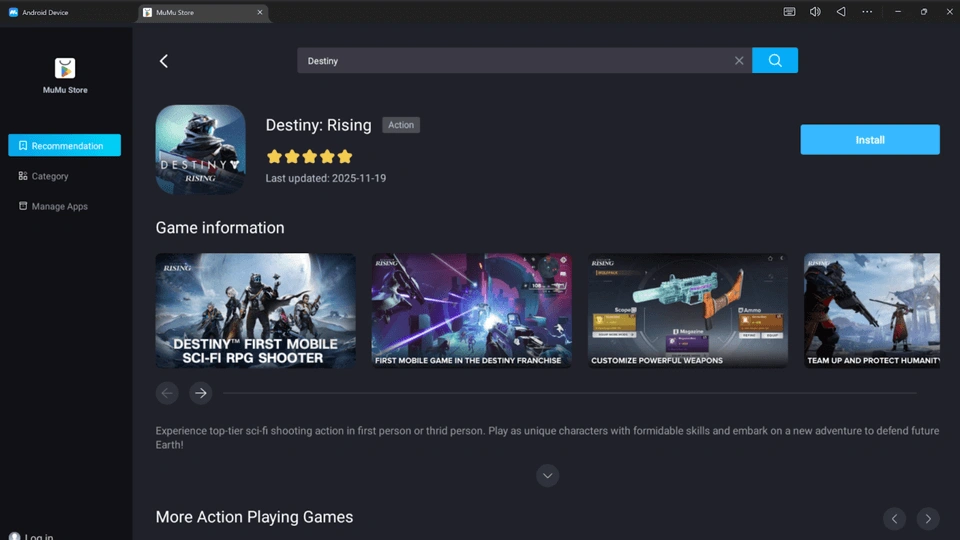Open the keyboard icon in title bar
The image size is (960, 540).
[789, 12]
